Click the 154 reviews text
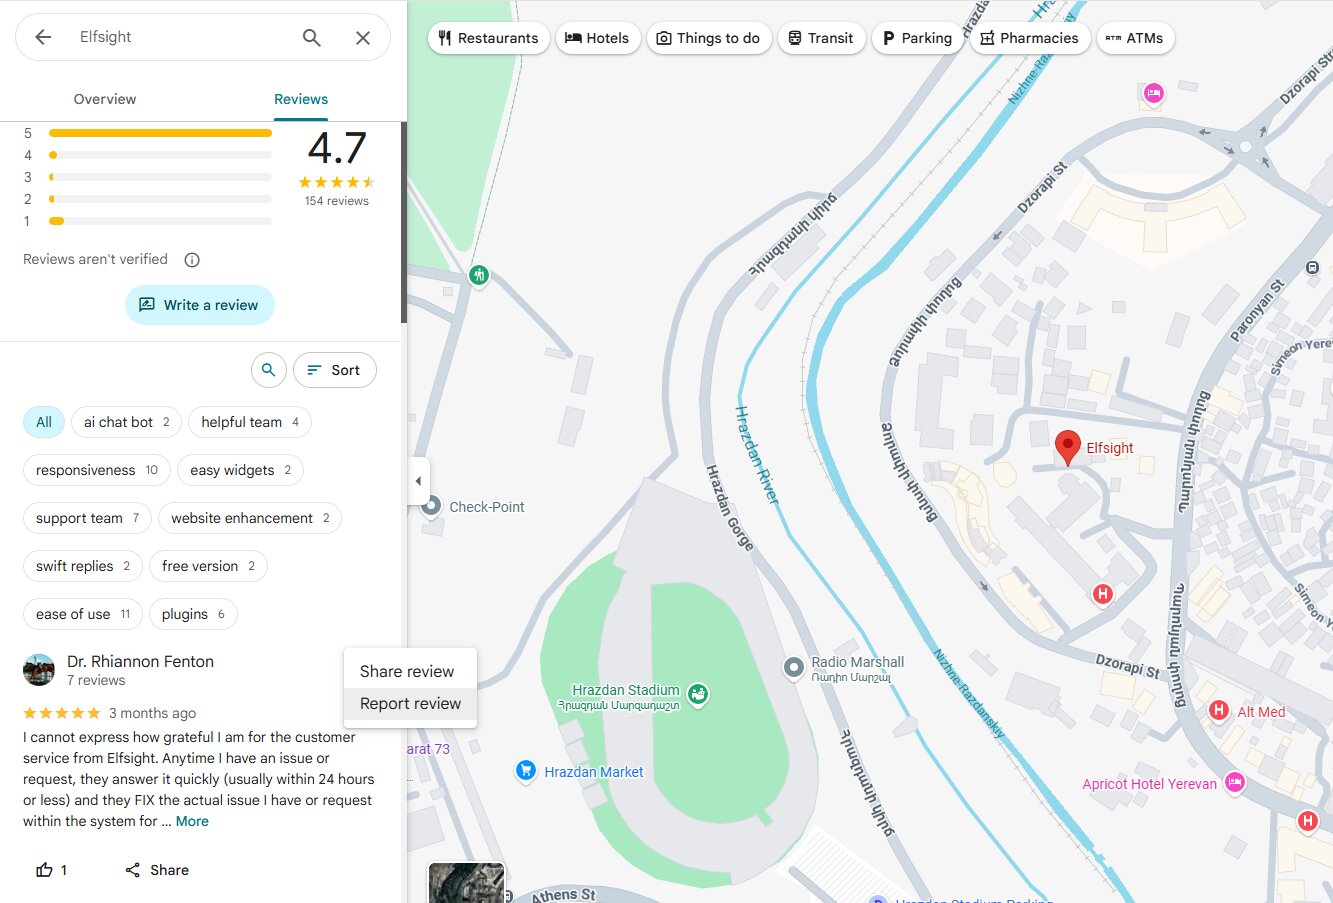This screenshot has height=903, width=1333. [337, 201]
